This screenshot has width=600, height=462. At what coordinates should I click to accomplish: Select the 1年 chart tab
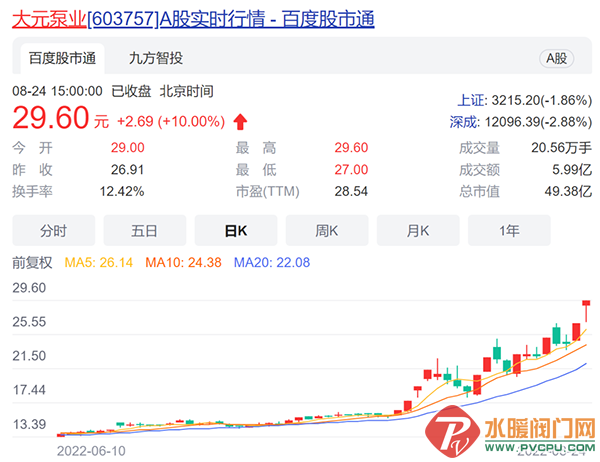coord(509,230)
